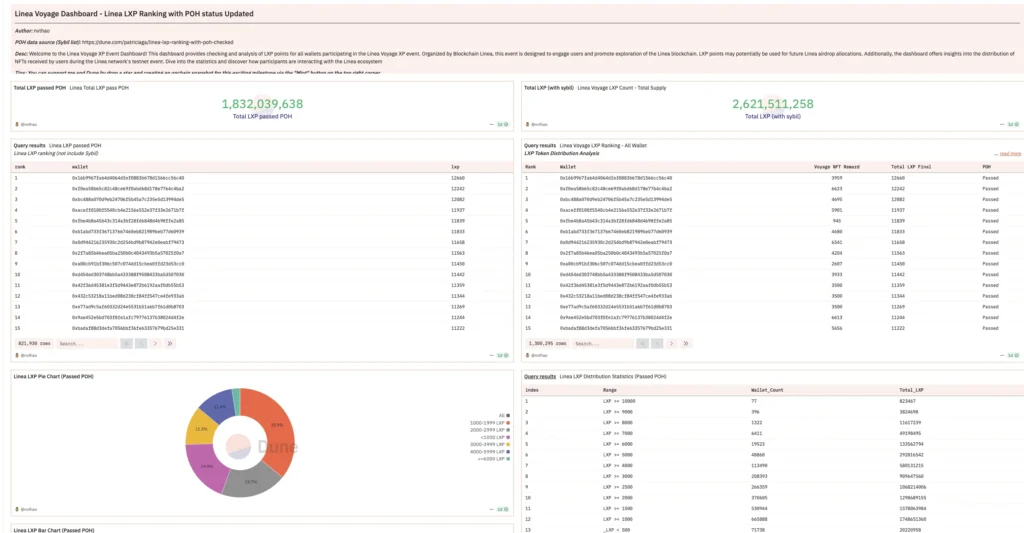This screenshot has height=533, width=1024.
Task: Select the gray 19.7% pie slice
Action: pos(251,482)
